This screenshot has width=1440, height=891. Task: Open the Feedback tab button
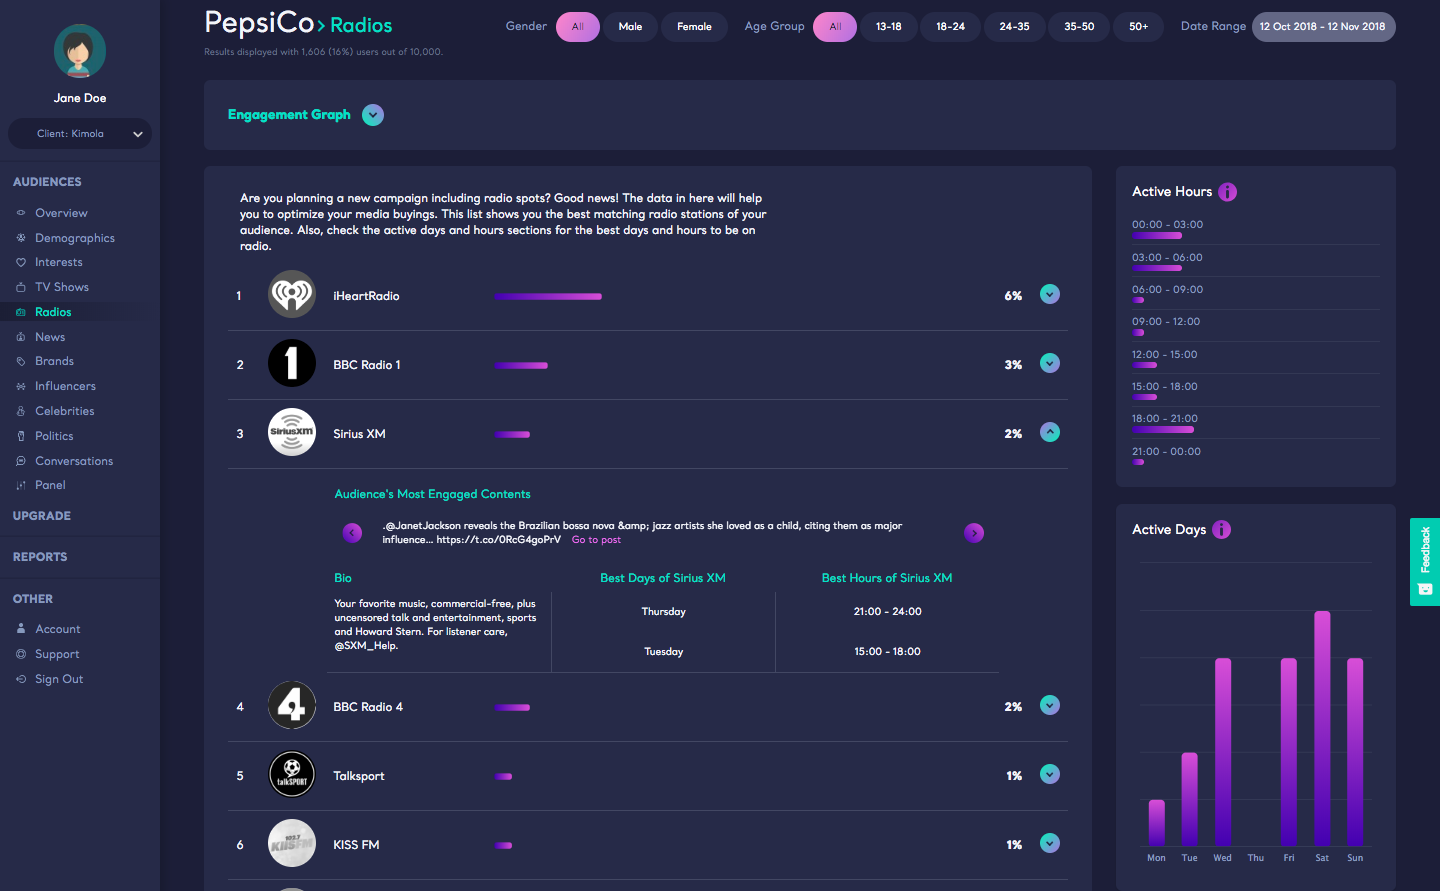[1425, 562]
